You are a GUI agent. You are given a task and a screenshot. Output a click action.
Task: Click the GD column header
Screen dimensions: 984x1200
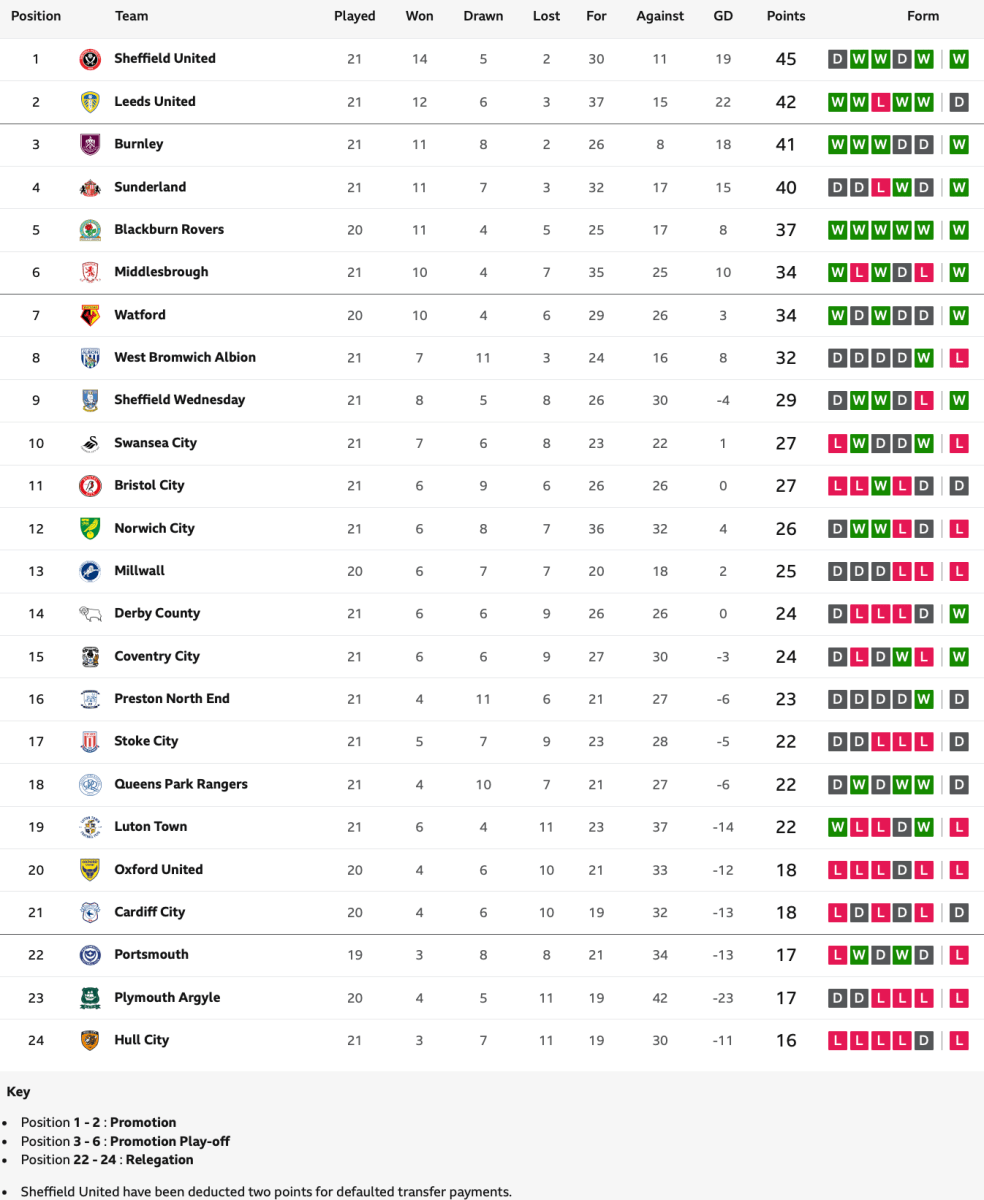(723, 16)
